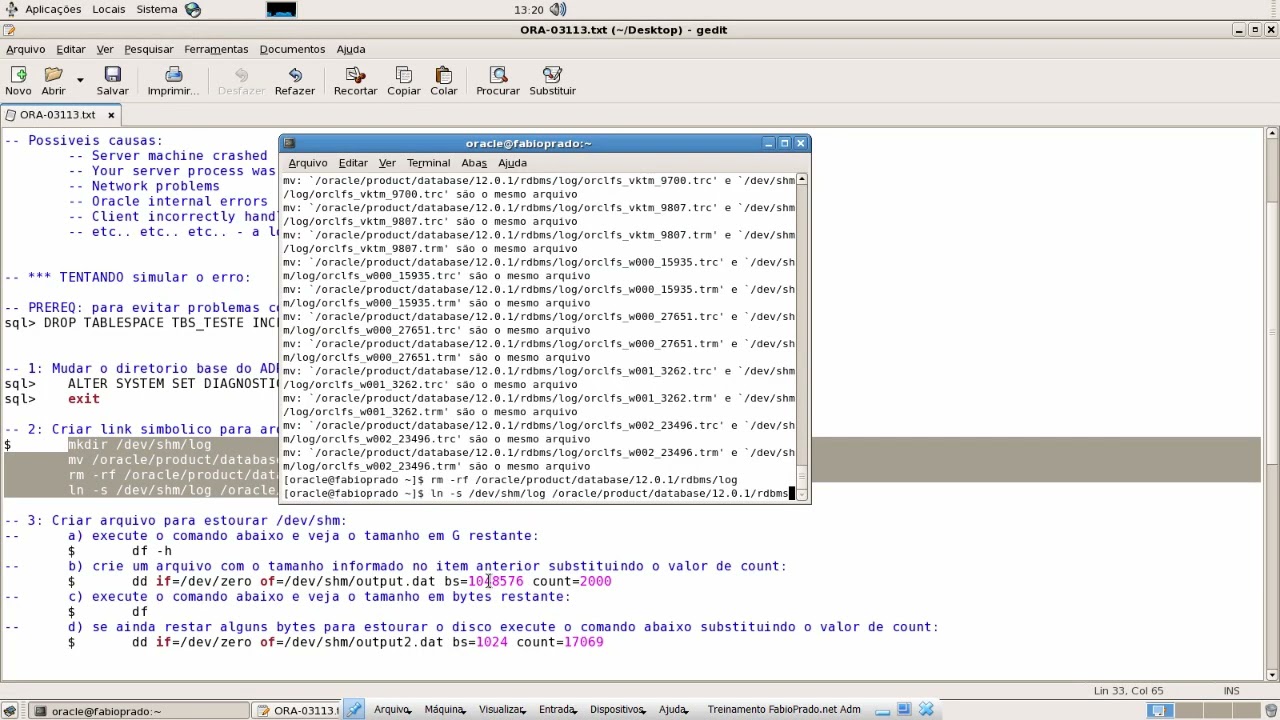Close VM via mini toolbar X icon
The width and height of the screenshot is (1280, 720).
(x=926, y=710)
